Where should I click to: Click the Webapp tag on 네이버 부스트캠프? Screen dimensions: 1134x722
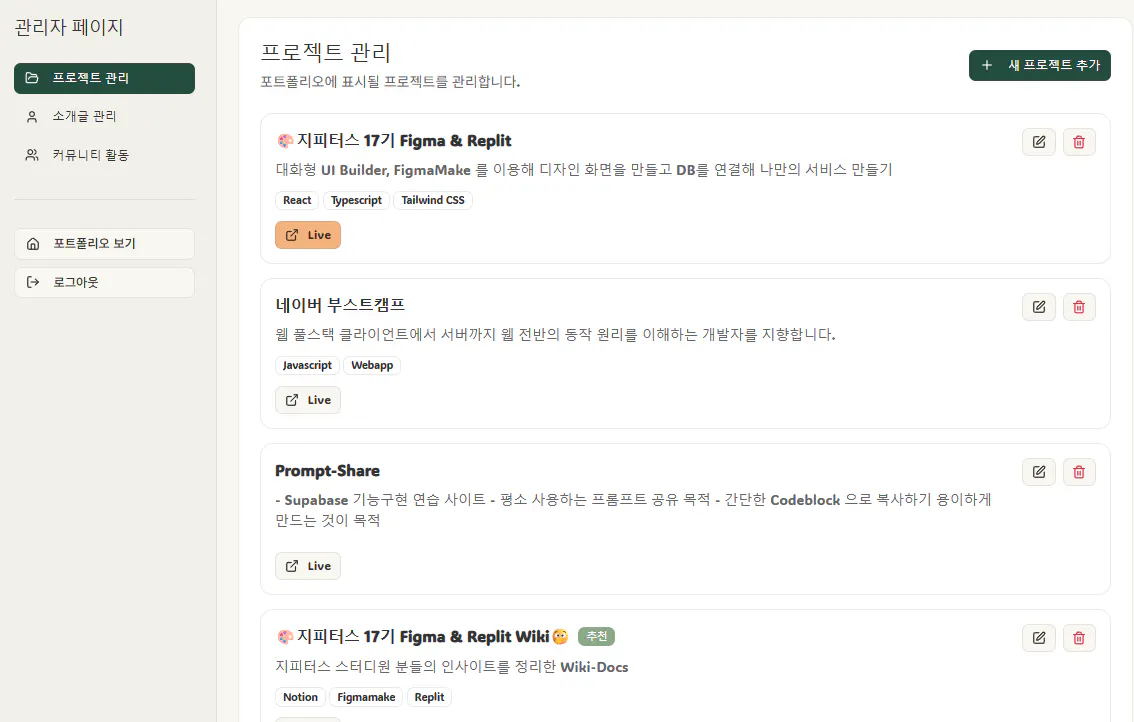(372, 365)
